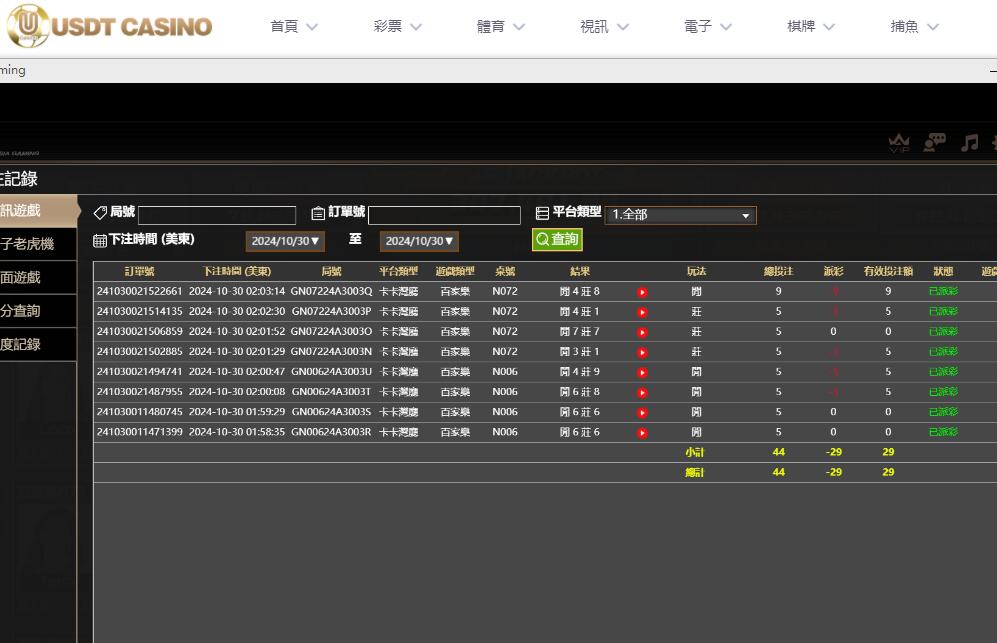The width and height of the screenshot is (997, 643).
Task: Play video for order 241030021522661
Action: point(642,292)
